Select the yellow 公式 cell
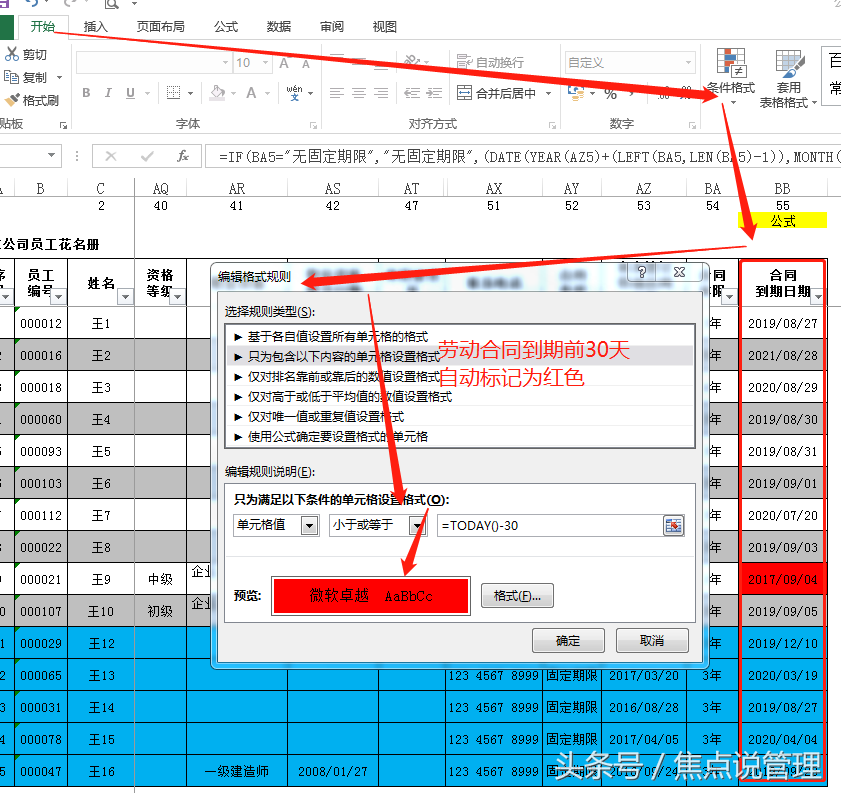 tap(783, 220)
